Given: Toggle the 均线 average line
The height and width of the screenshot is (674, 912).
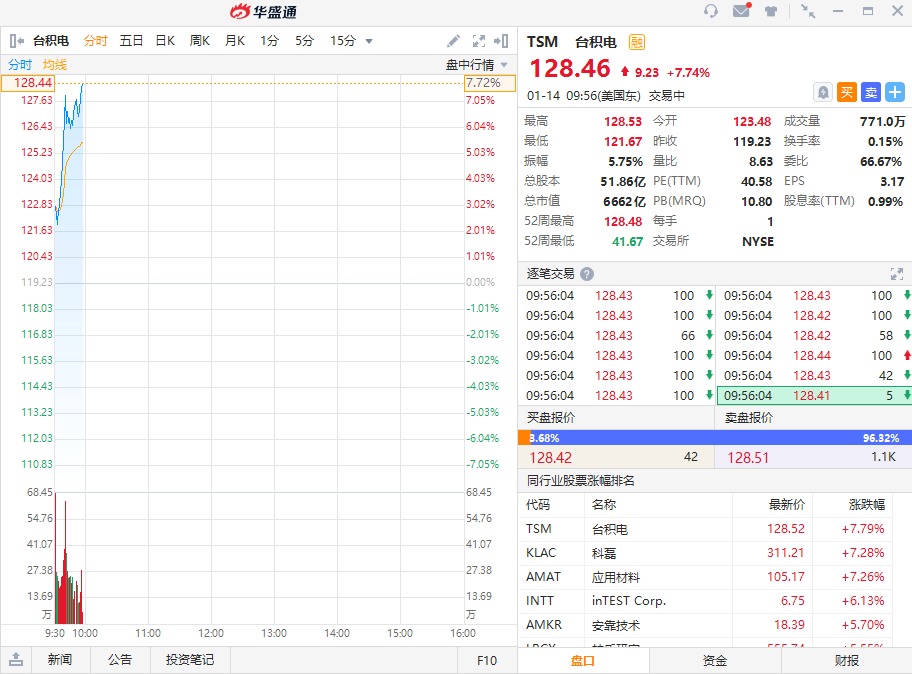Looking at the screenshot, I should tap(55, 65).
